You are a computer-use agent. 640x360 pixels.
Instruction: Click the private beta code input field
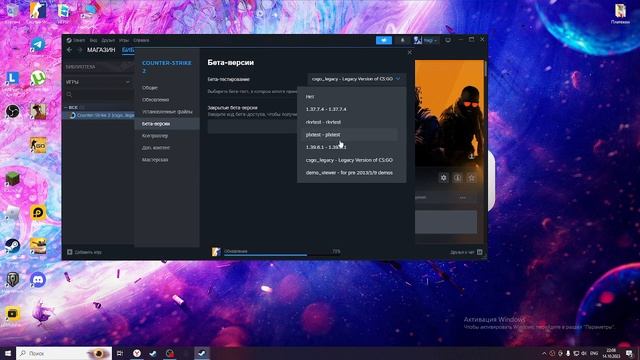(252, 127)
